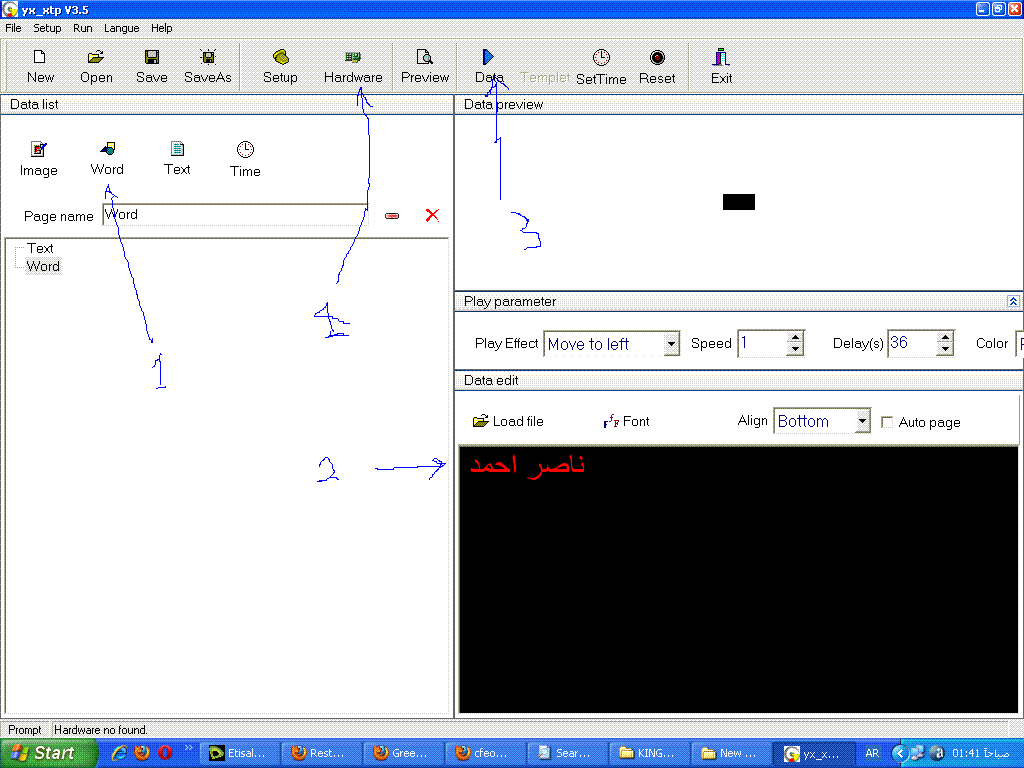Launch Opera from quick launch
The width and height of the screenshot is (1024, 768).
click(165, 753)
